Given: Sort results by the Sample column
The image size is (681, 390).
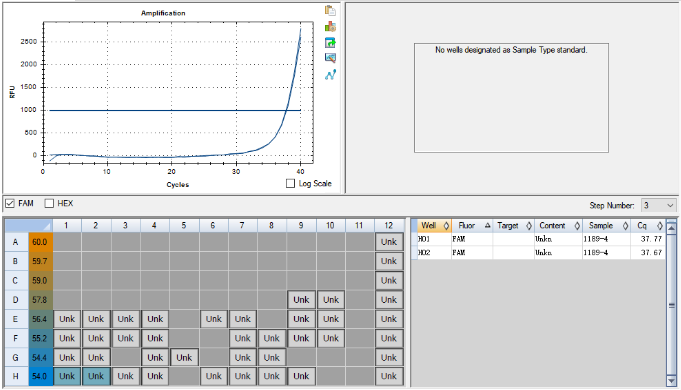Looking at the screenshot, I should (607, 225).
